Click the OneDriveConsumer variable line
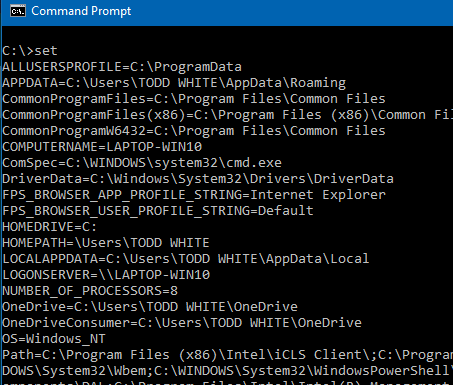 [182, 323]
